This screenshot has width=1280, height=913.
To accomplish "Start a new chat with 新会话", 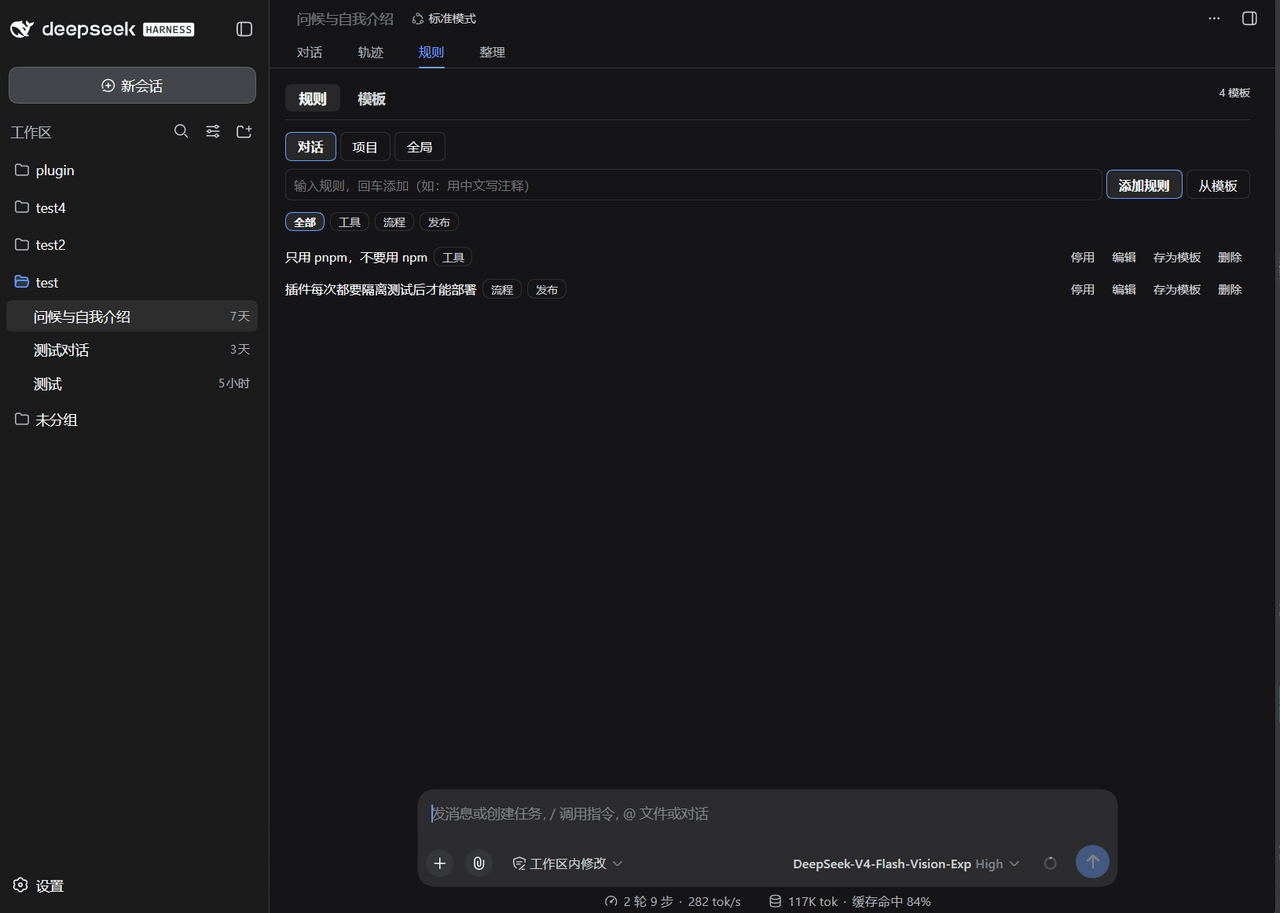I will tap(132, 85).
